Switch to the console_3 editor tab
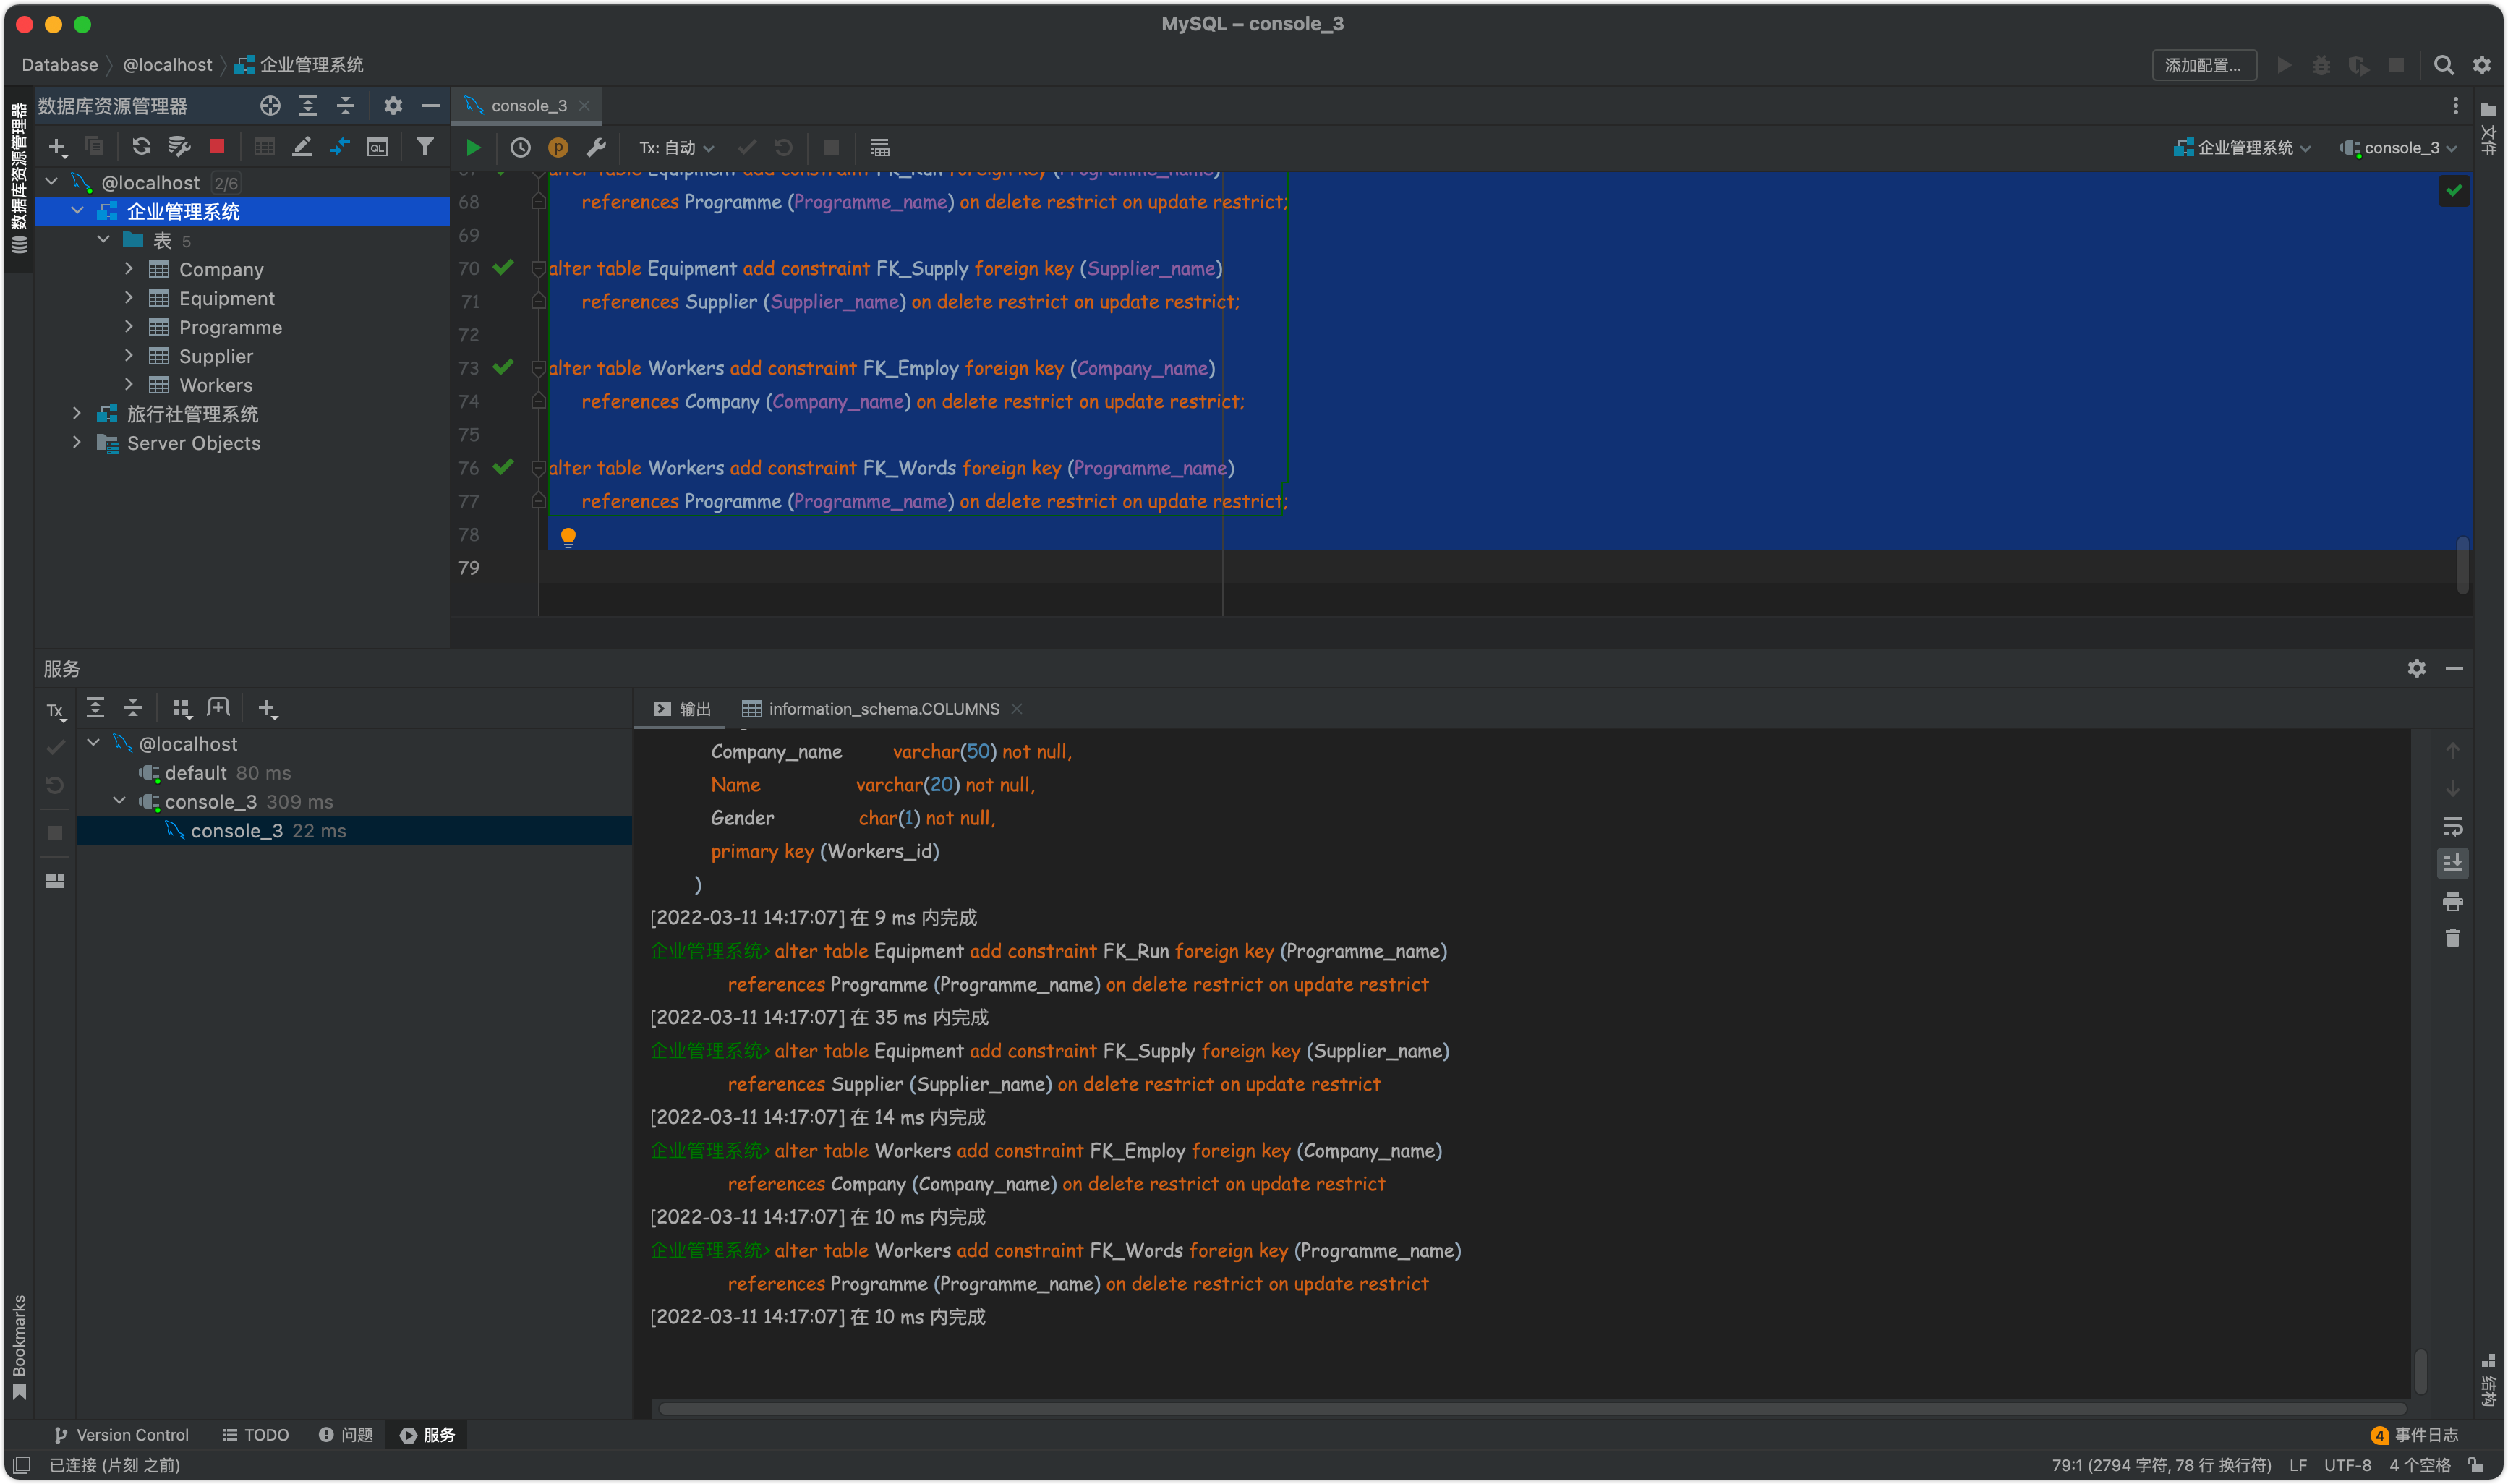The height and width of the screenshot is (1484, 2508). point(528,106)
